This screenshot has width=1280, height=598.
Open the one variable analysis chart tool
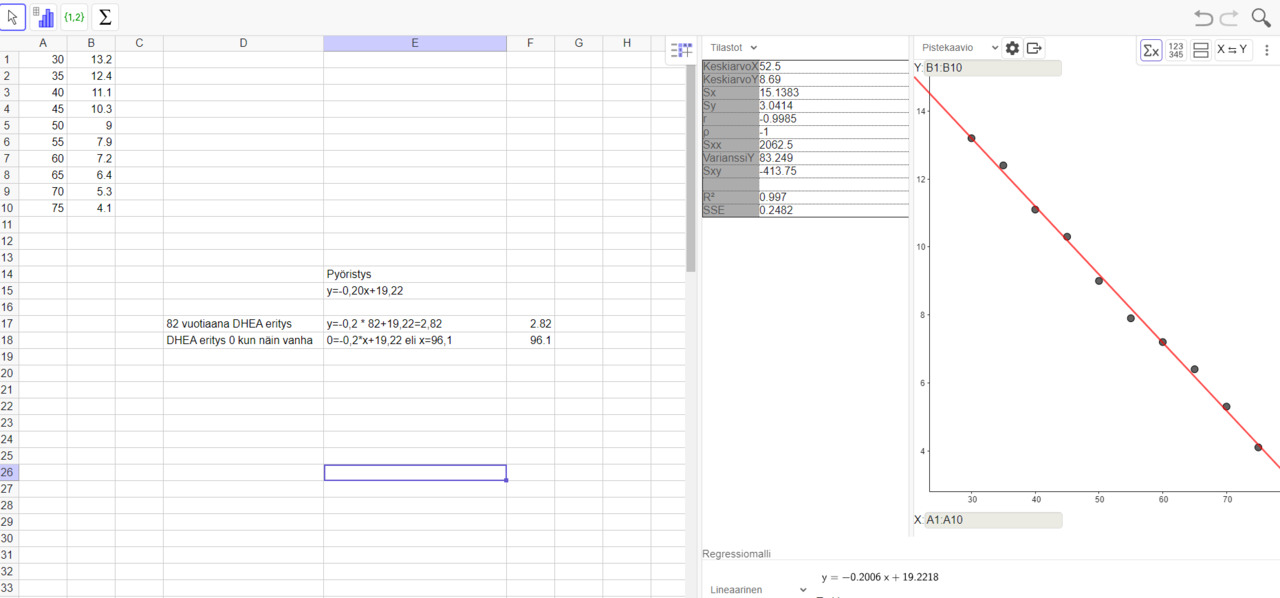coord(44,17)
